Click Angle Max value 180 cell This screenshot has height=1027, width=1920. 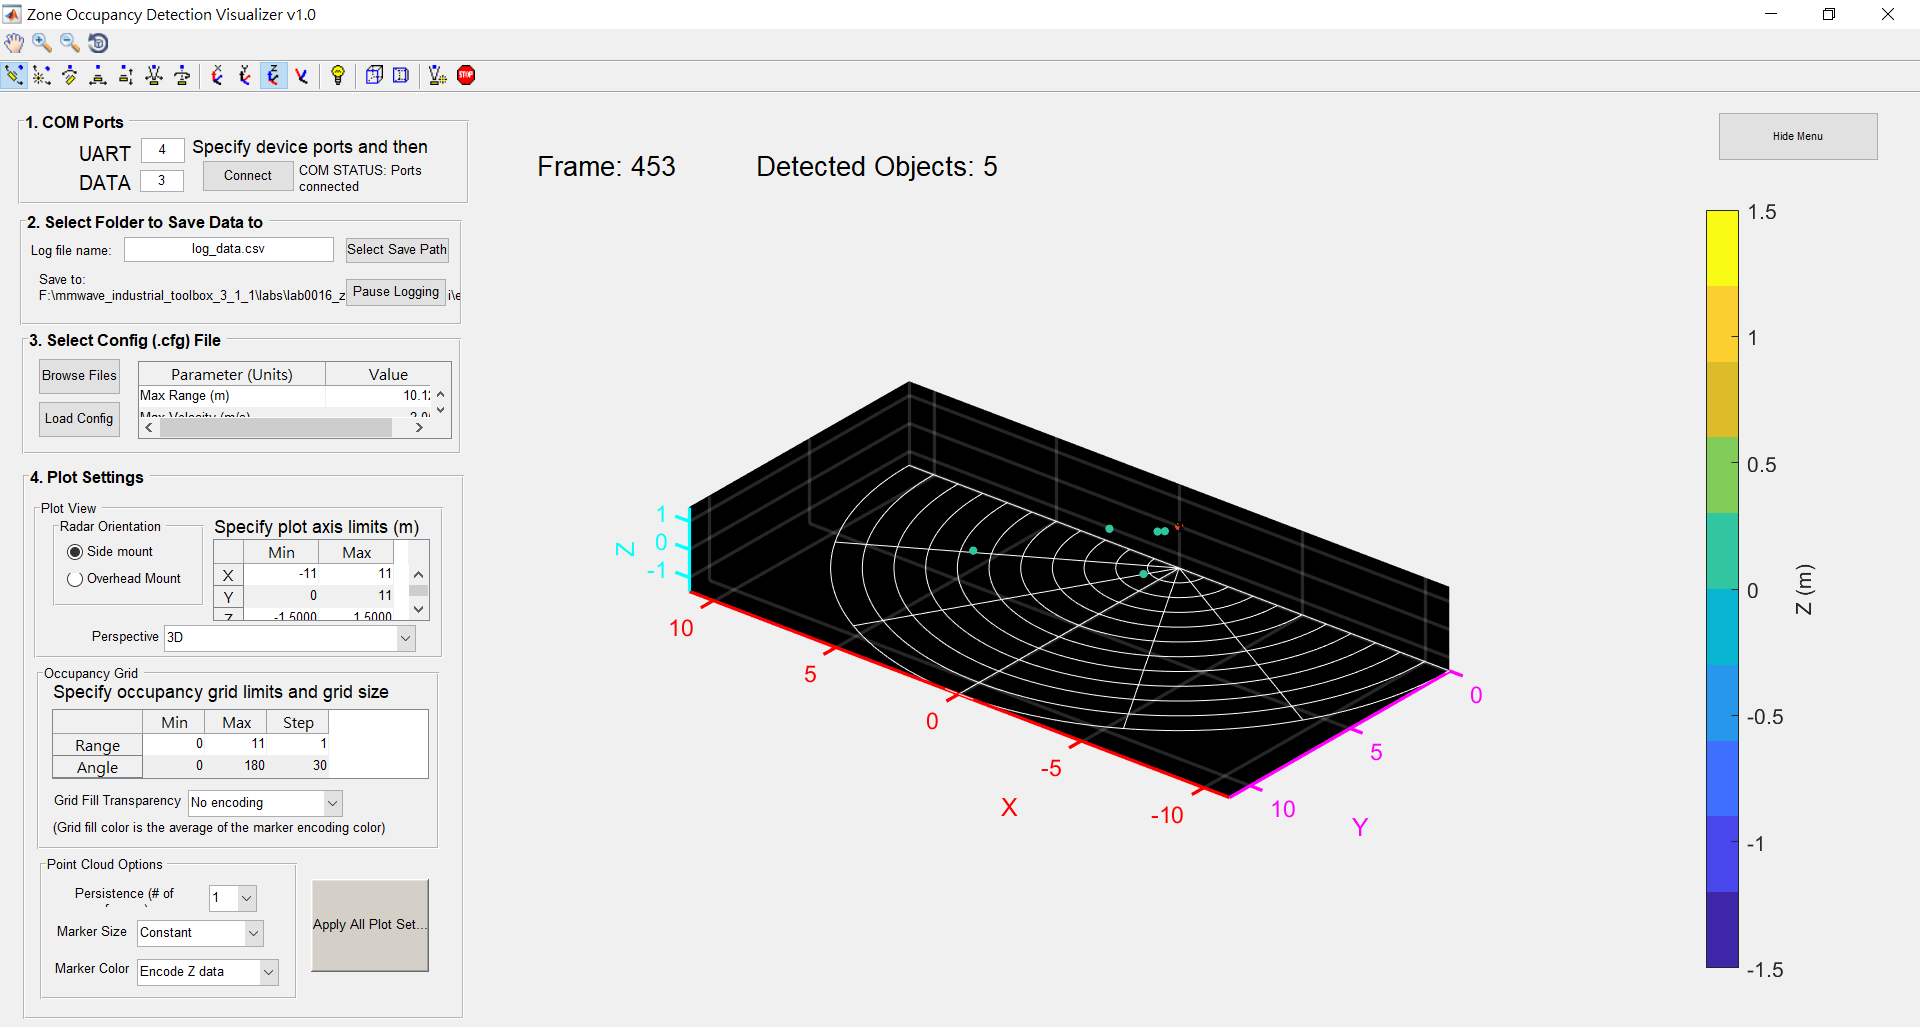pos(237,766)
